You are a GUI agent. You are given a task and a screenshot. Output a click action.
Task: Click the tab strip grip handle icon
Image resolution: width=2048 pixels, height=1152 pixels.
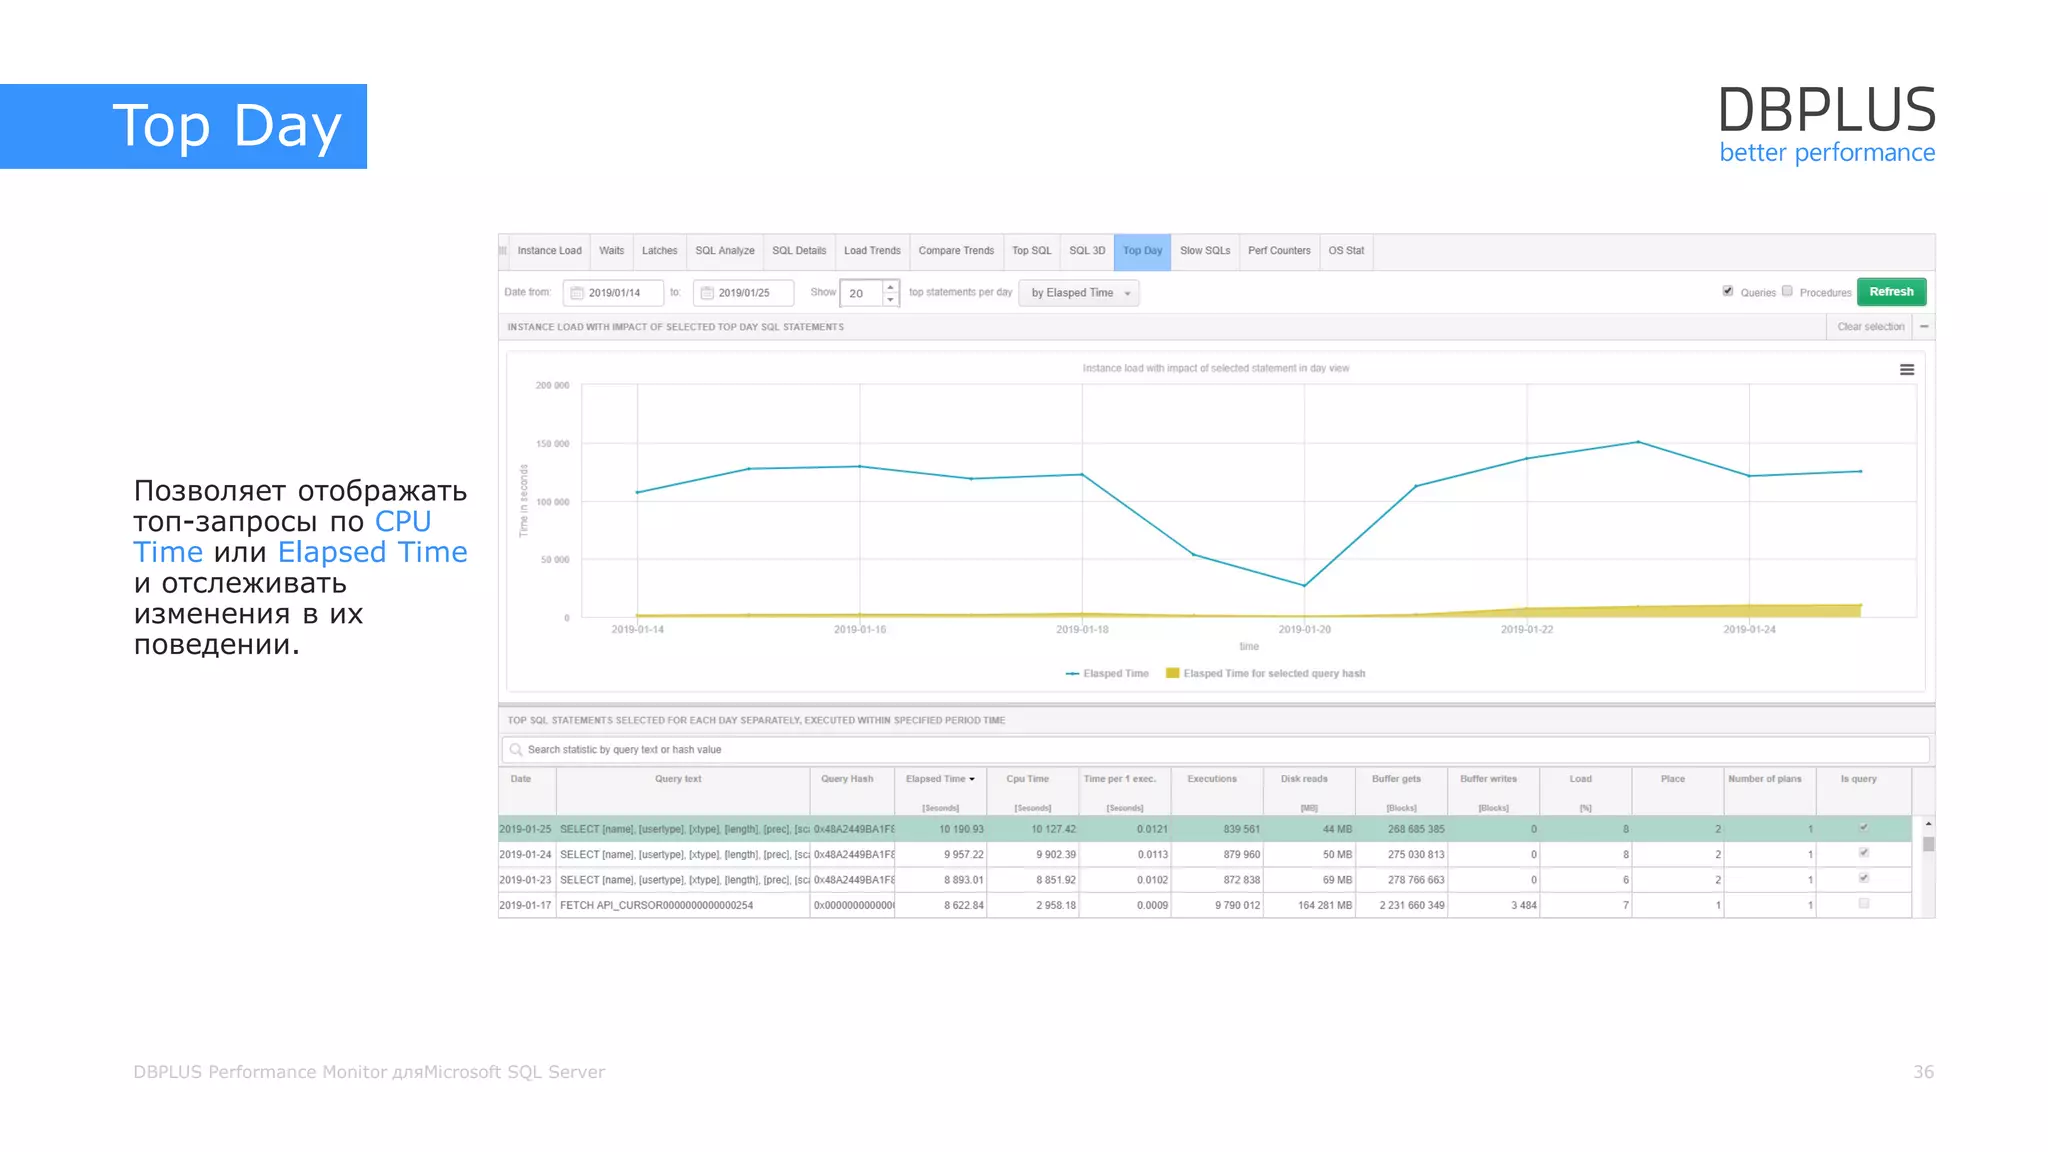click(x=503, y=251)
